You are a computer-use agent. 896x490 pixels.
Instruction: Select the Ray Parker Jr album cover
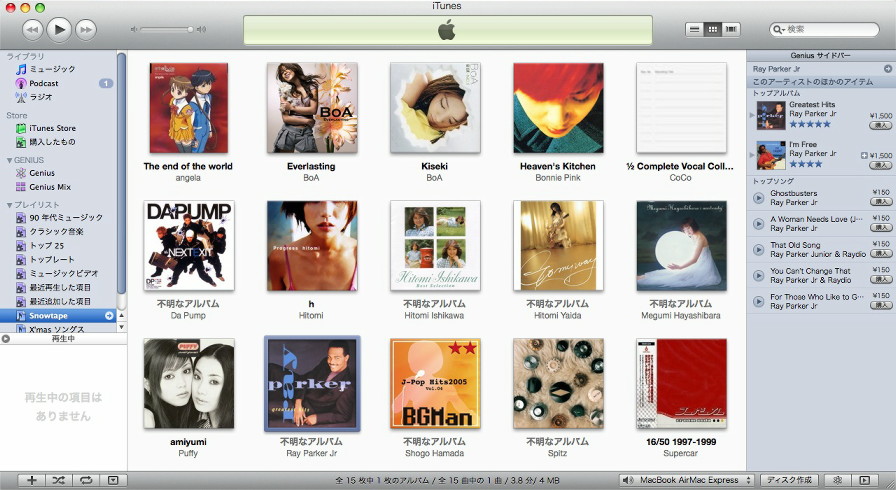[312, 383]
